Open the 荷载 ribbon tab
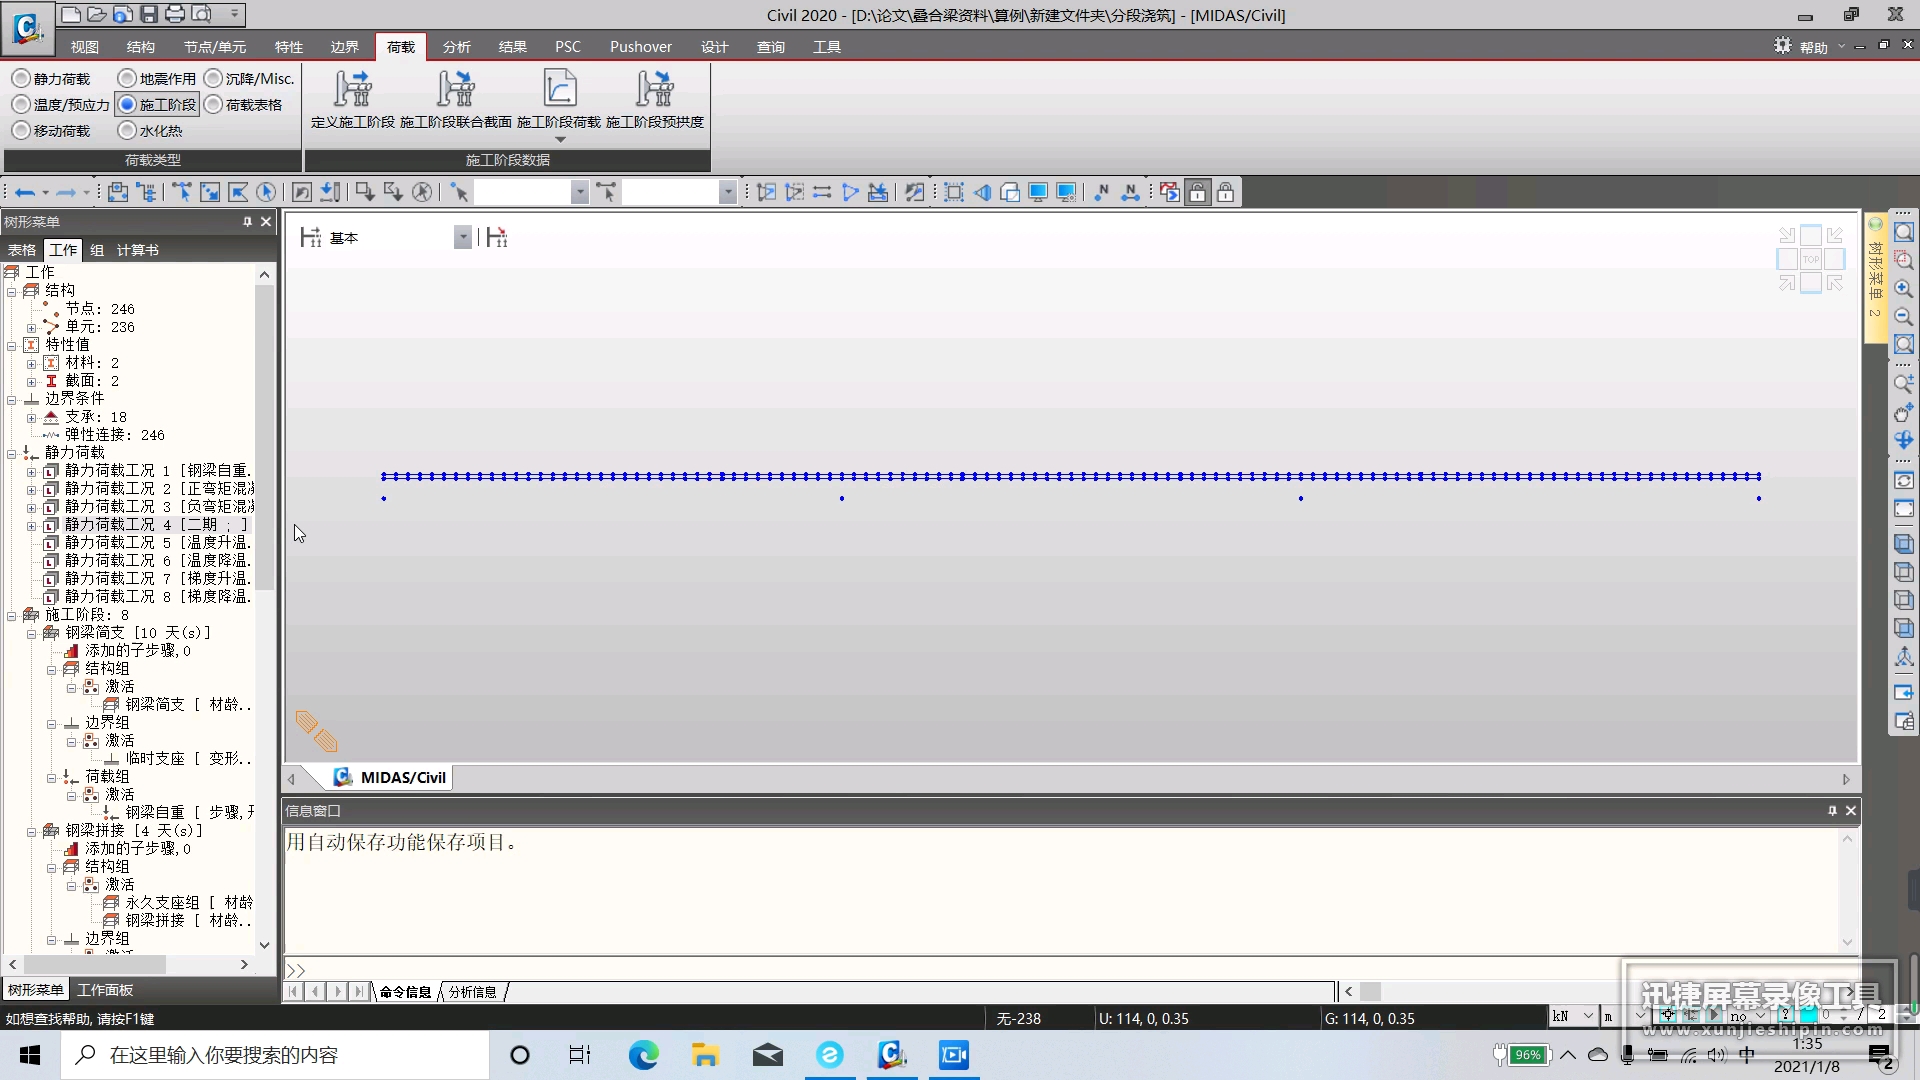The width and height of the screenshot is (1920, 1080). [x=401, y=47]
